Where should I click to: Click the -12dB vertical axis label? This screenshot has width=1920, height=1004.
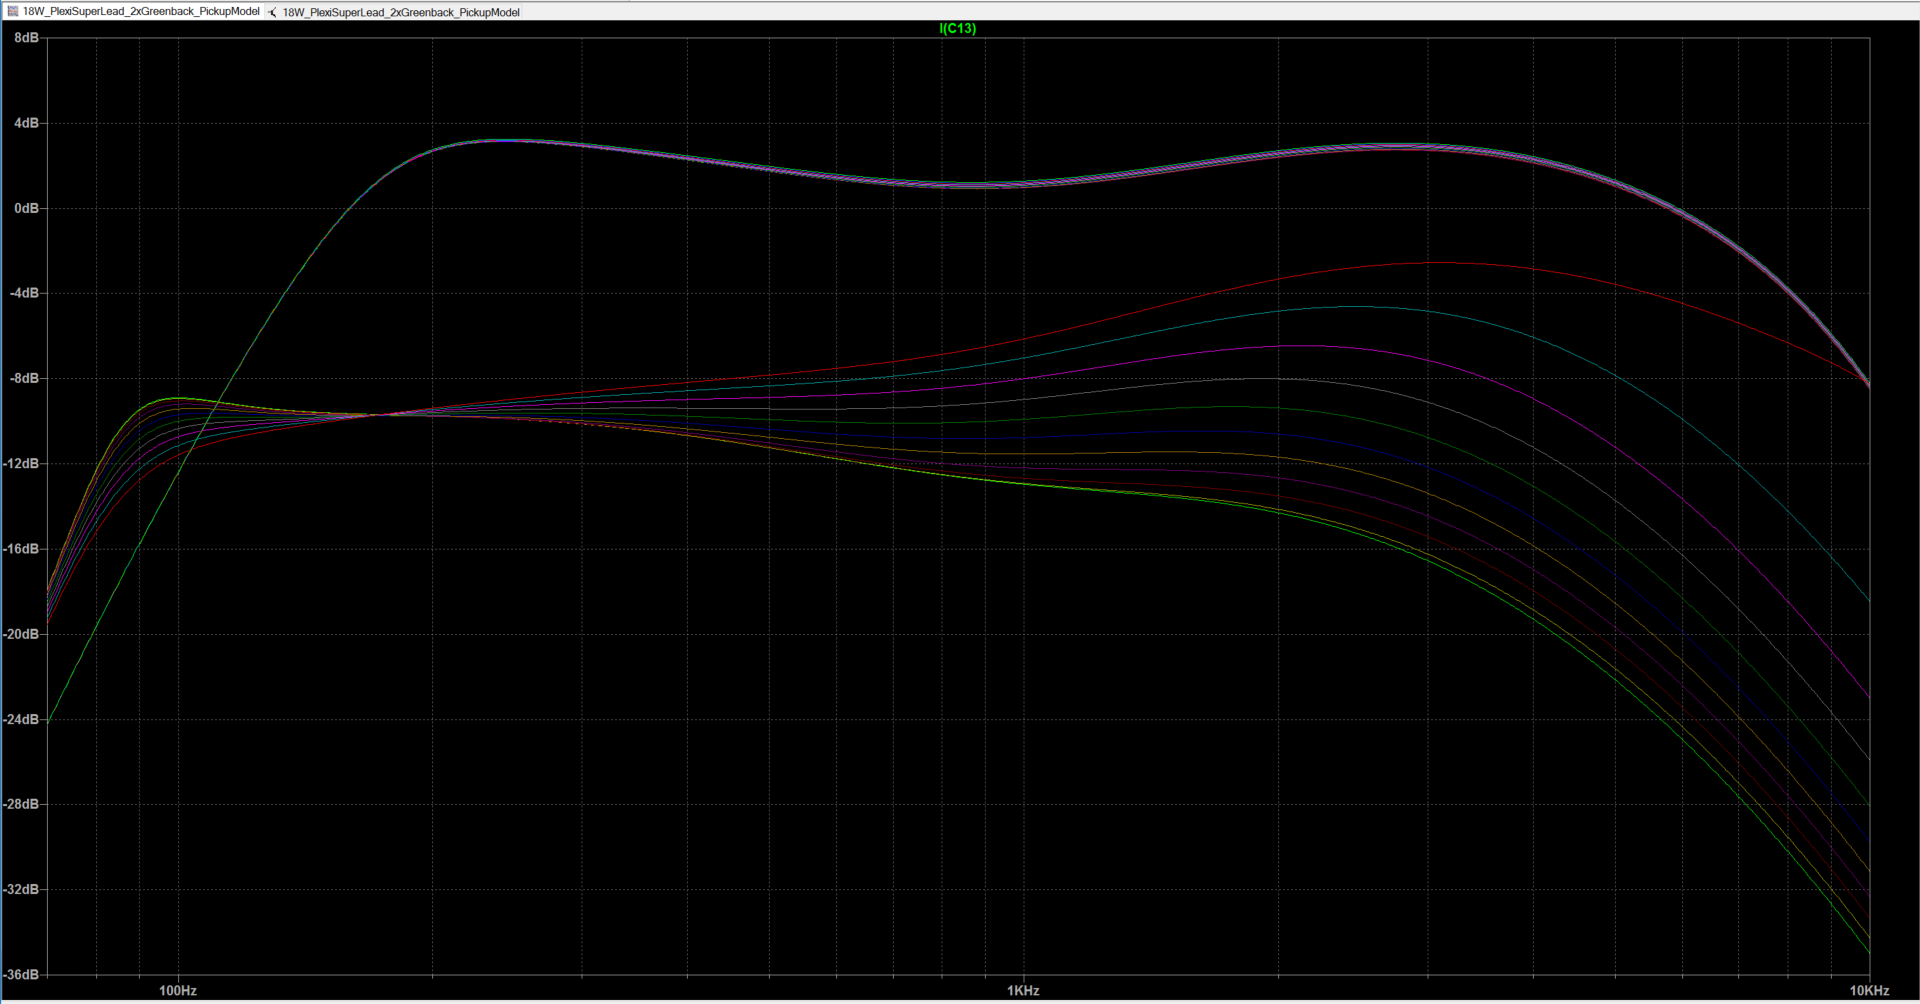point(22,464)
